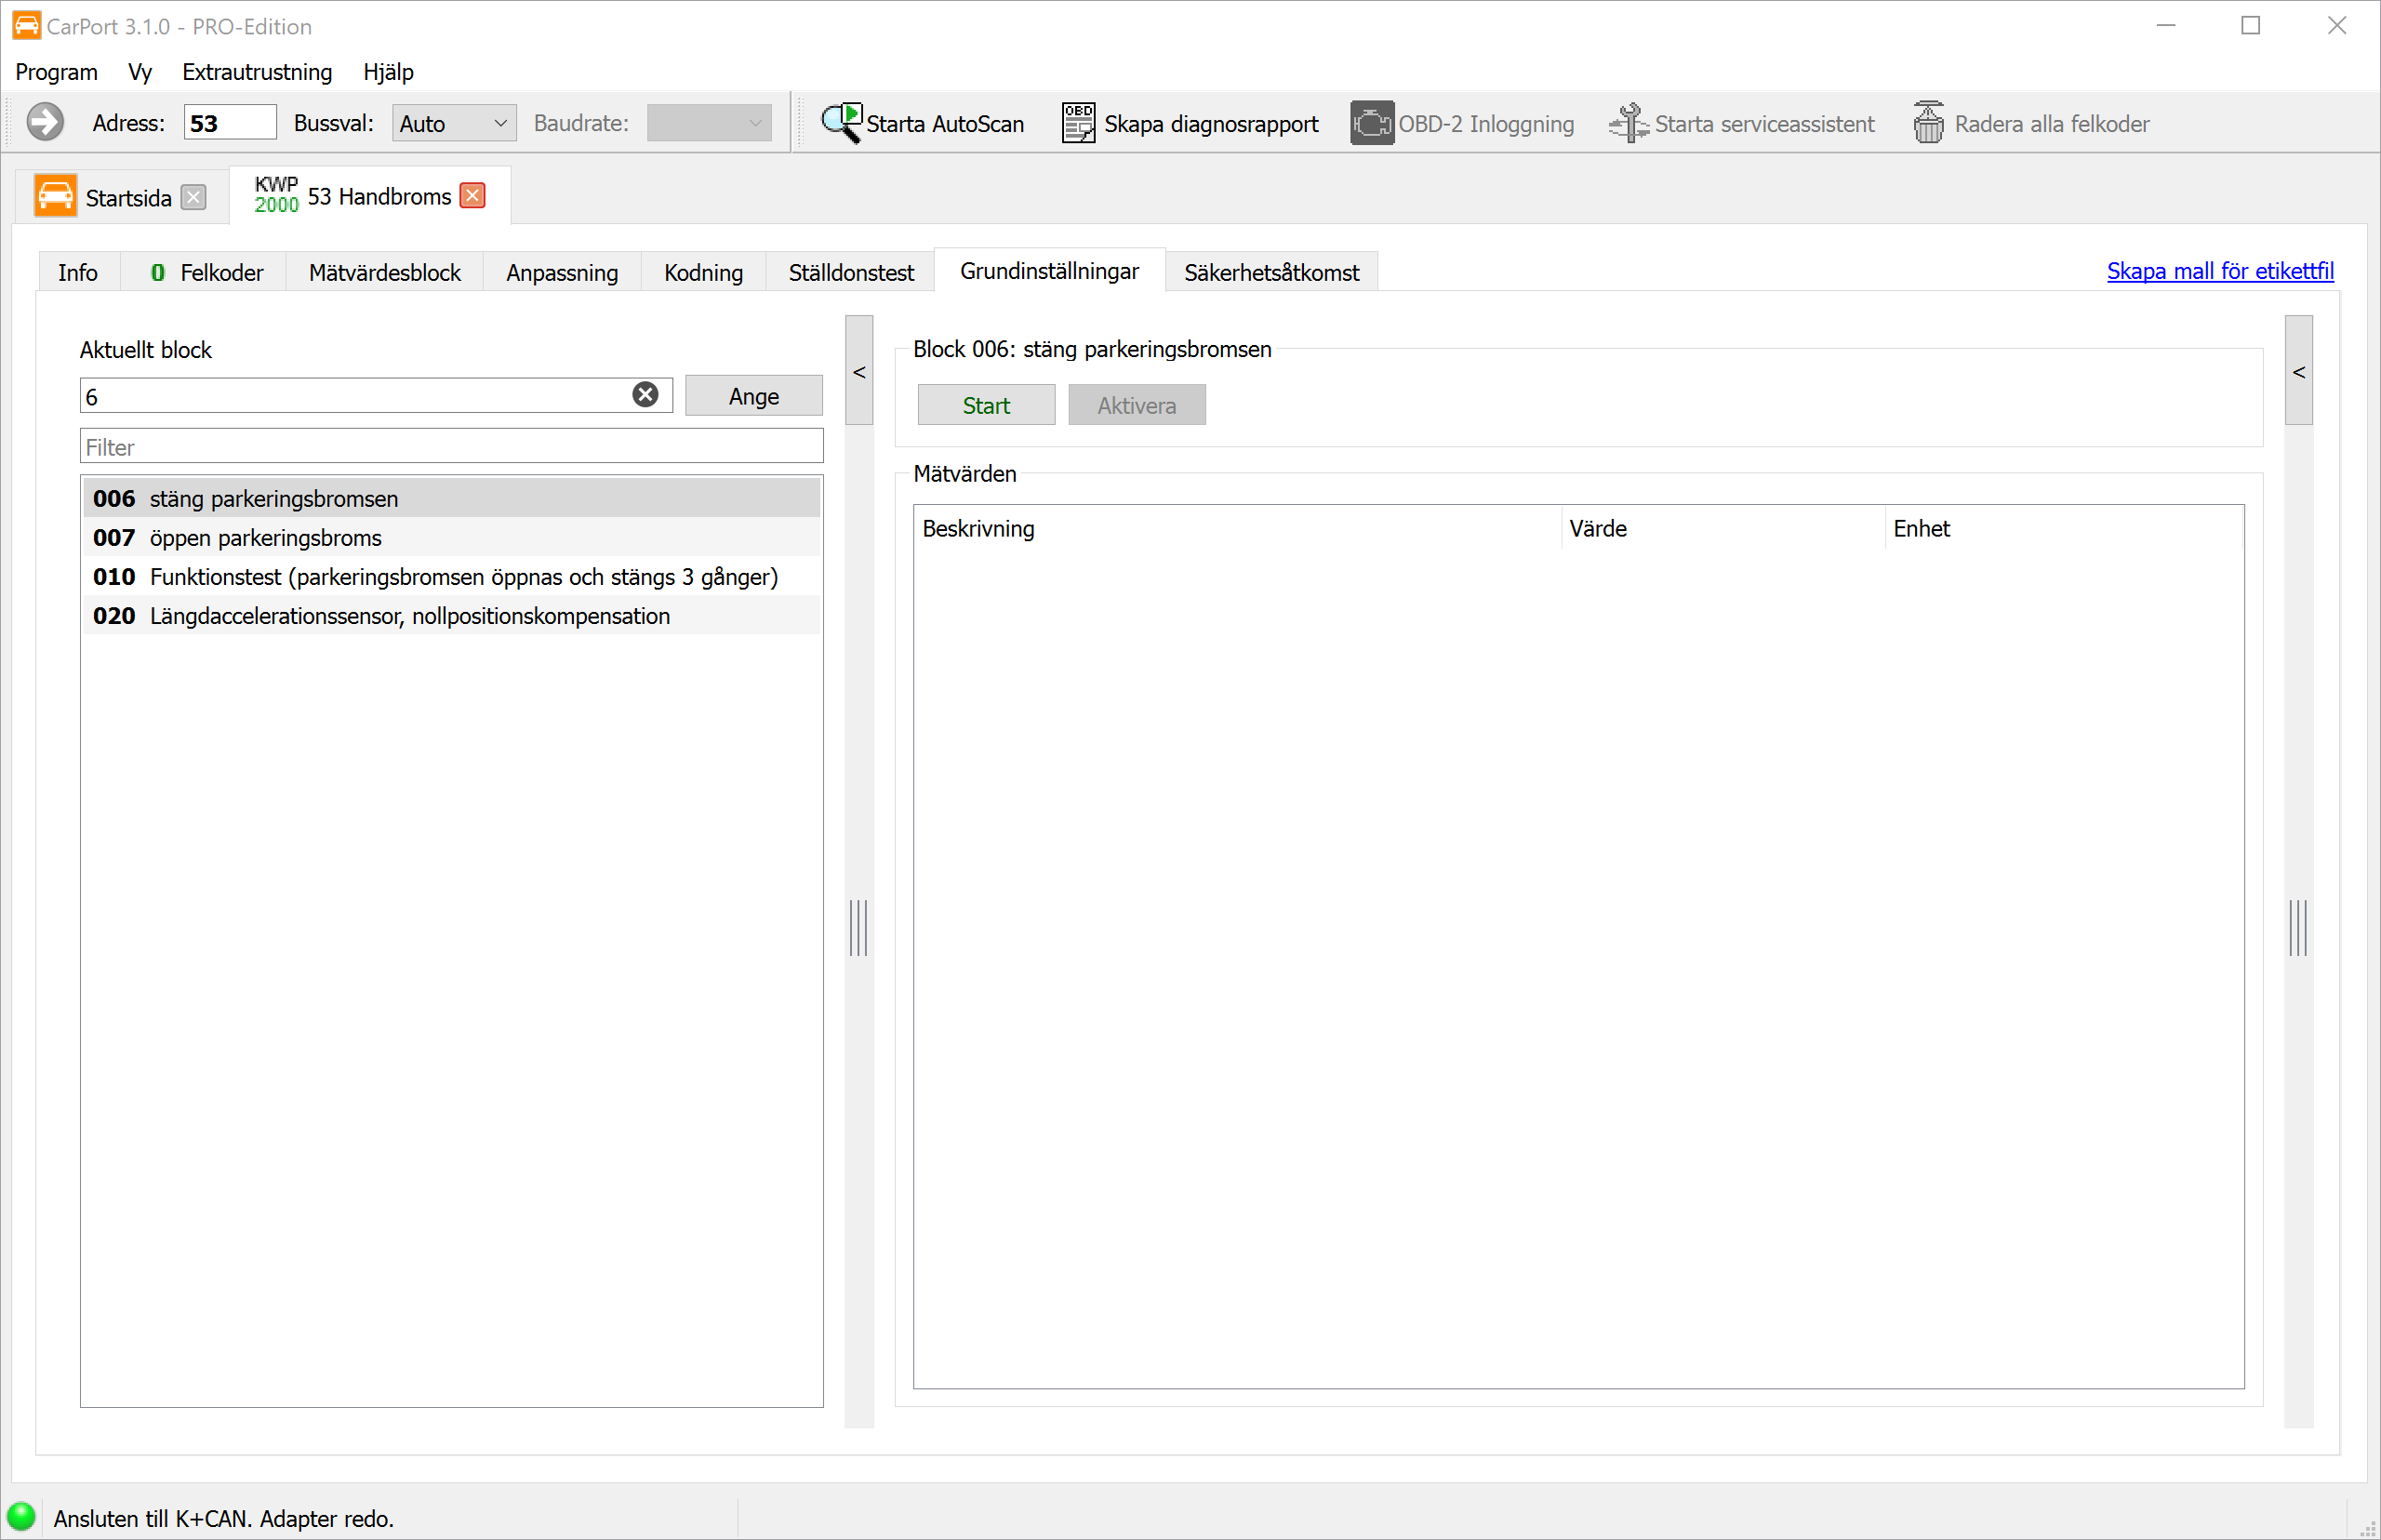
Task: Switch to the Kodning tab
Action: point(703,272)
